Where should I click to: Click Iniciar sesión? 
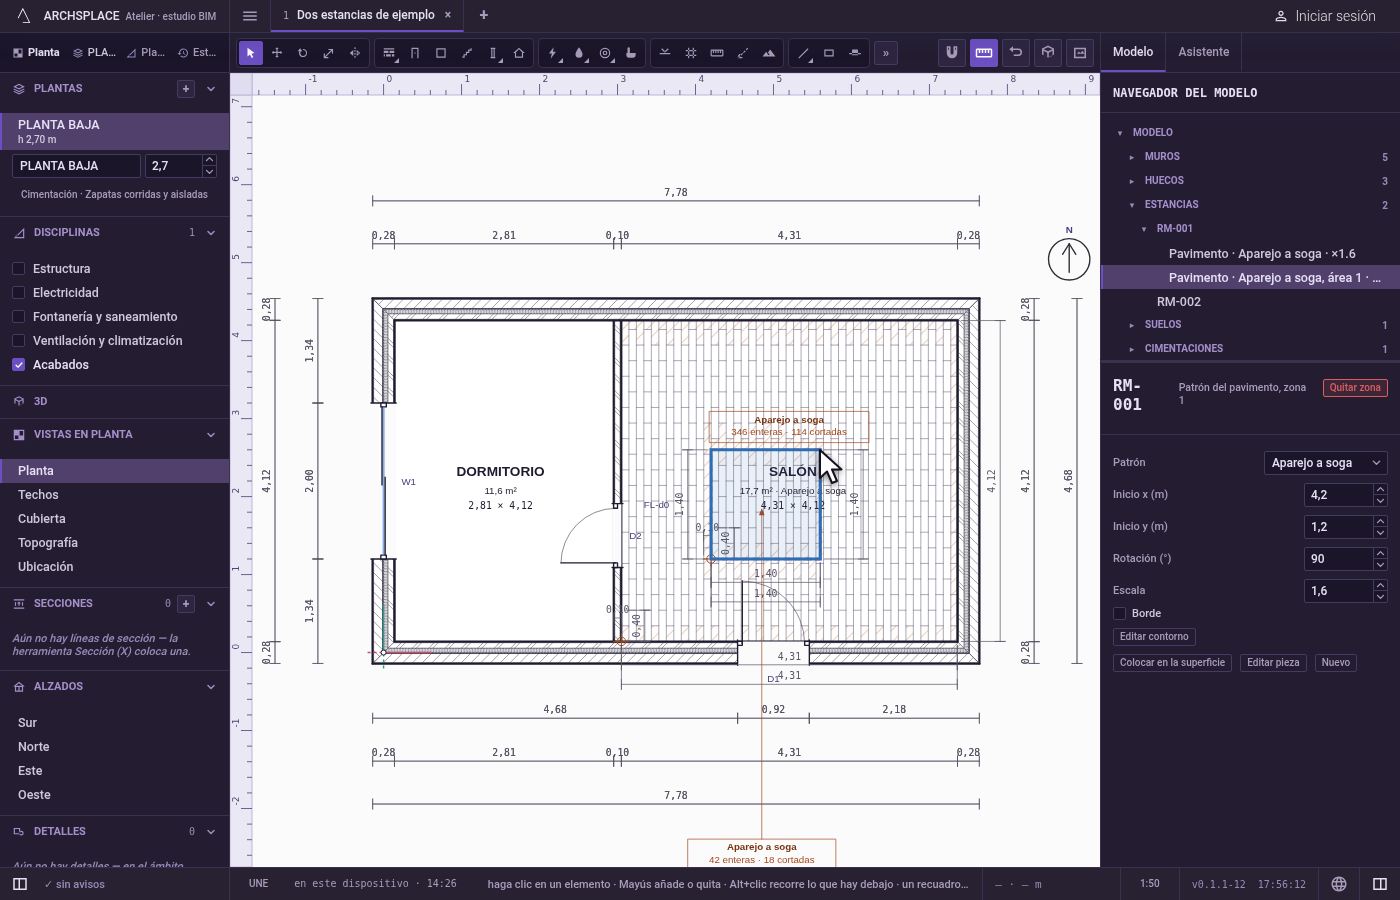[1325, 16]
